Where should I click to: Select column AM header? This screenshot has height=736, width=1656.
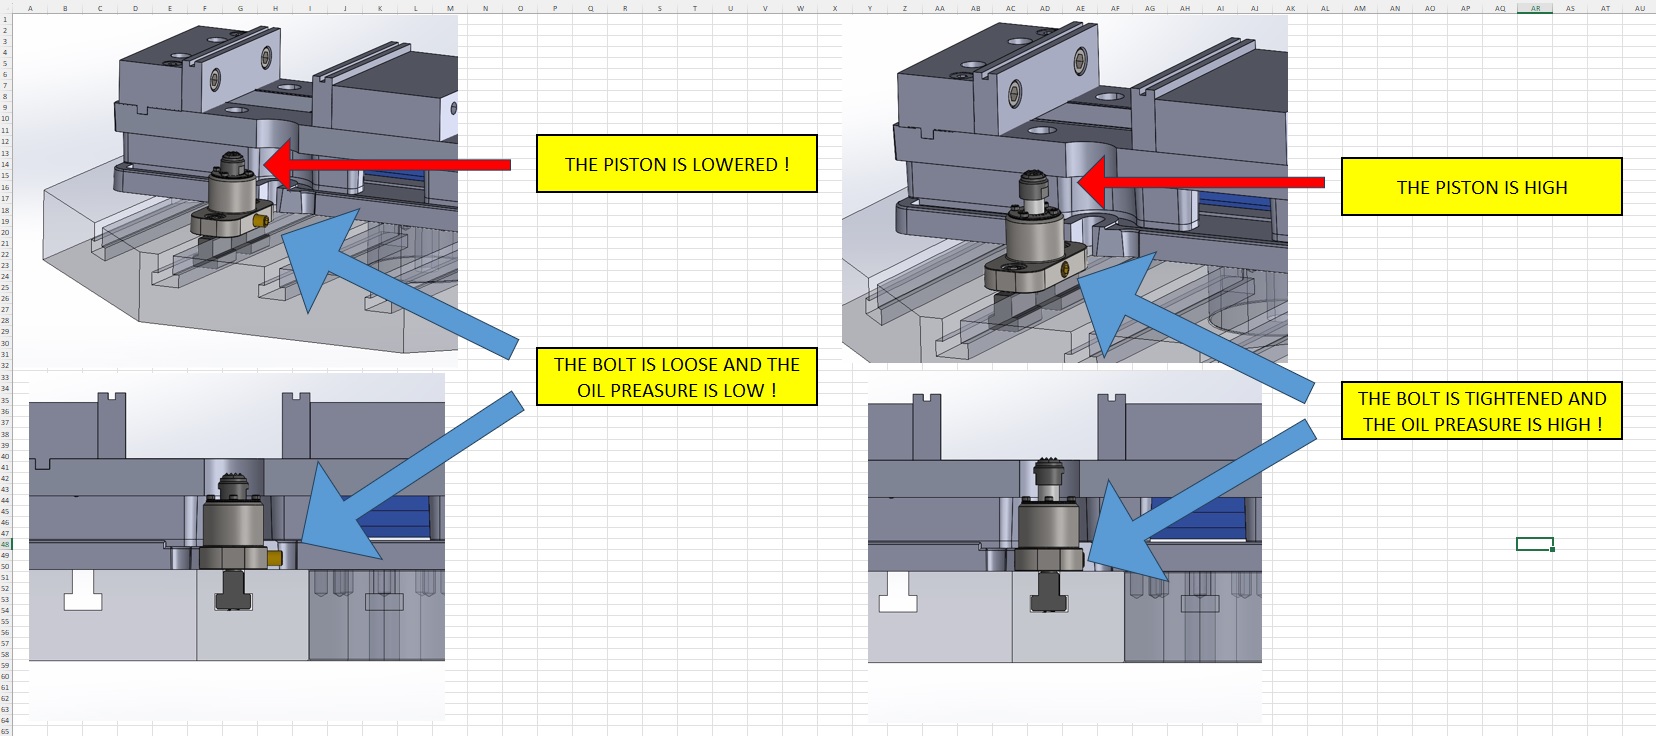pyautogui.click(x=1360, y=8)
